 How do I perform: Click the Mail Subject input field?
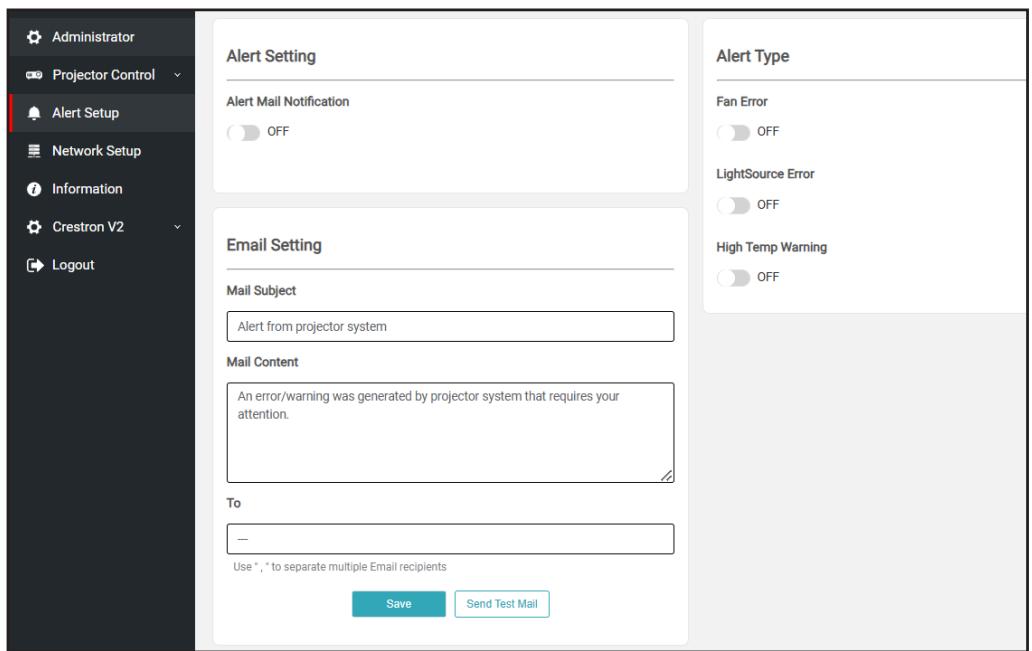pyautogui.click(x=450, y=326)
